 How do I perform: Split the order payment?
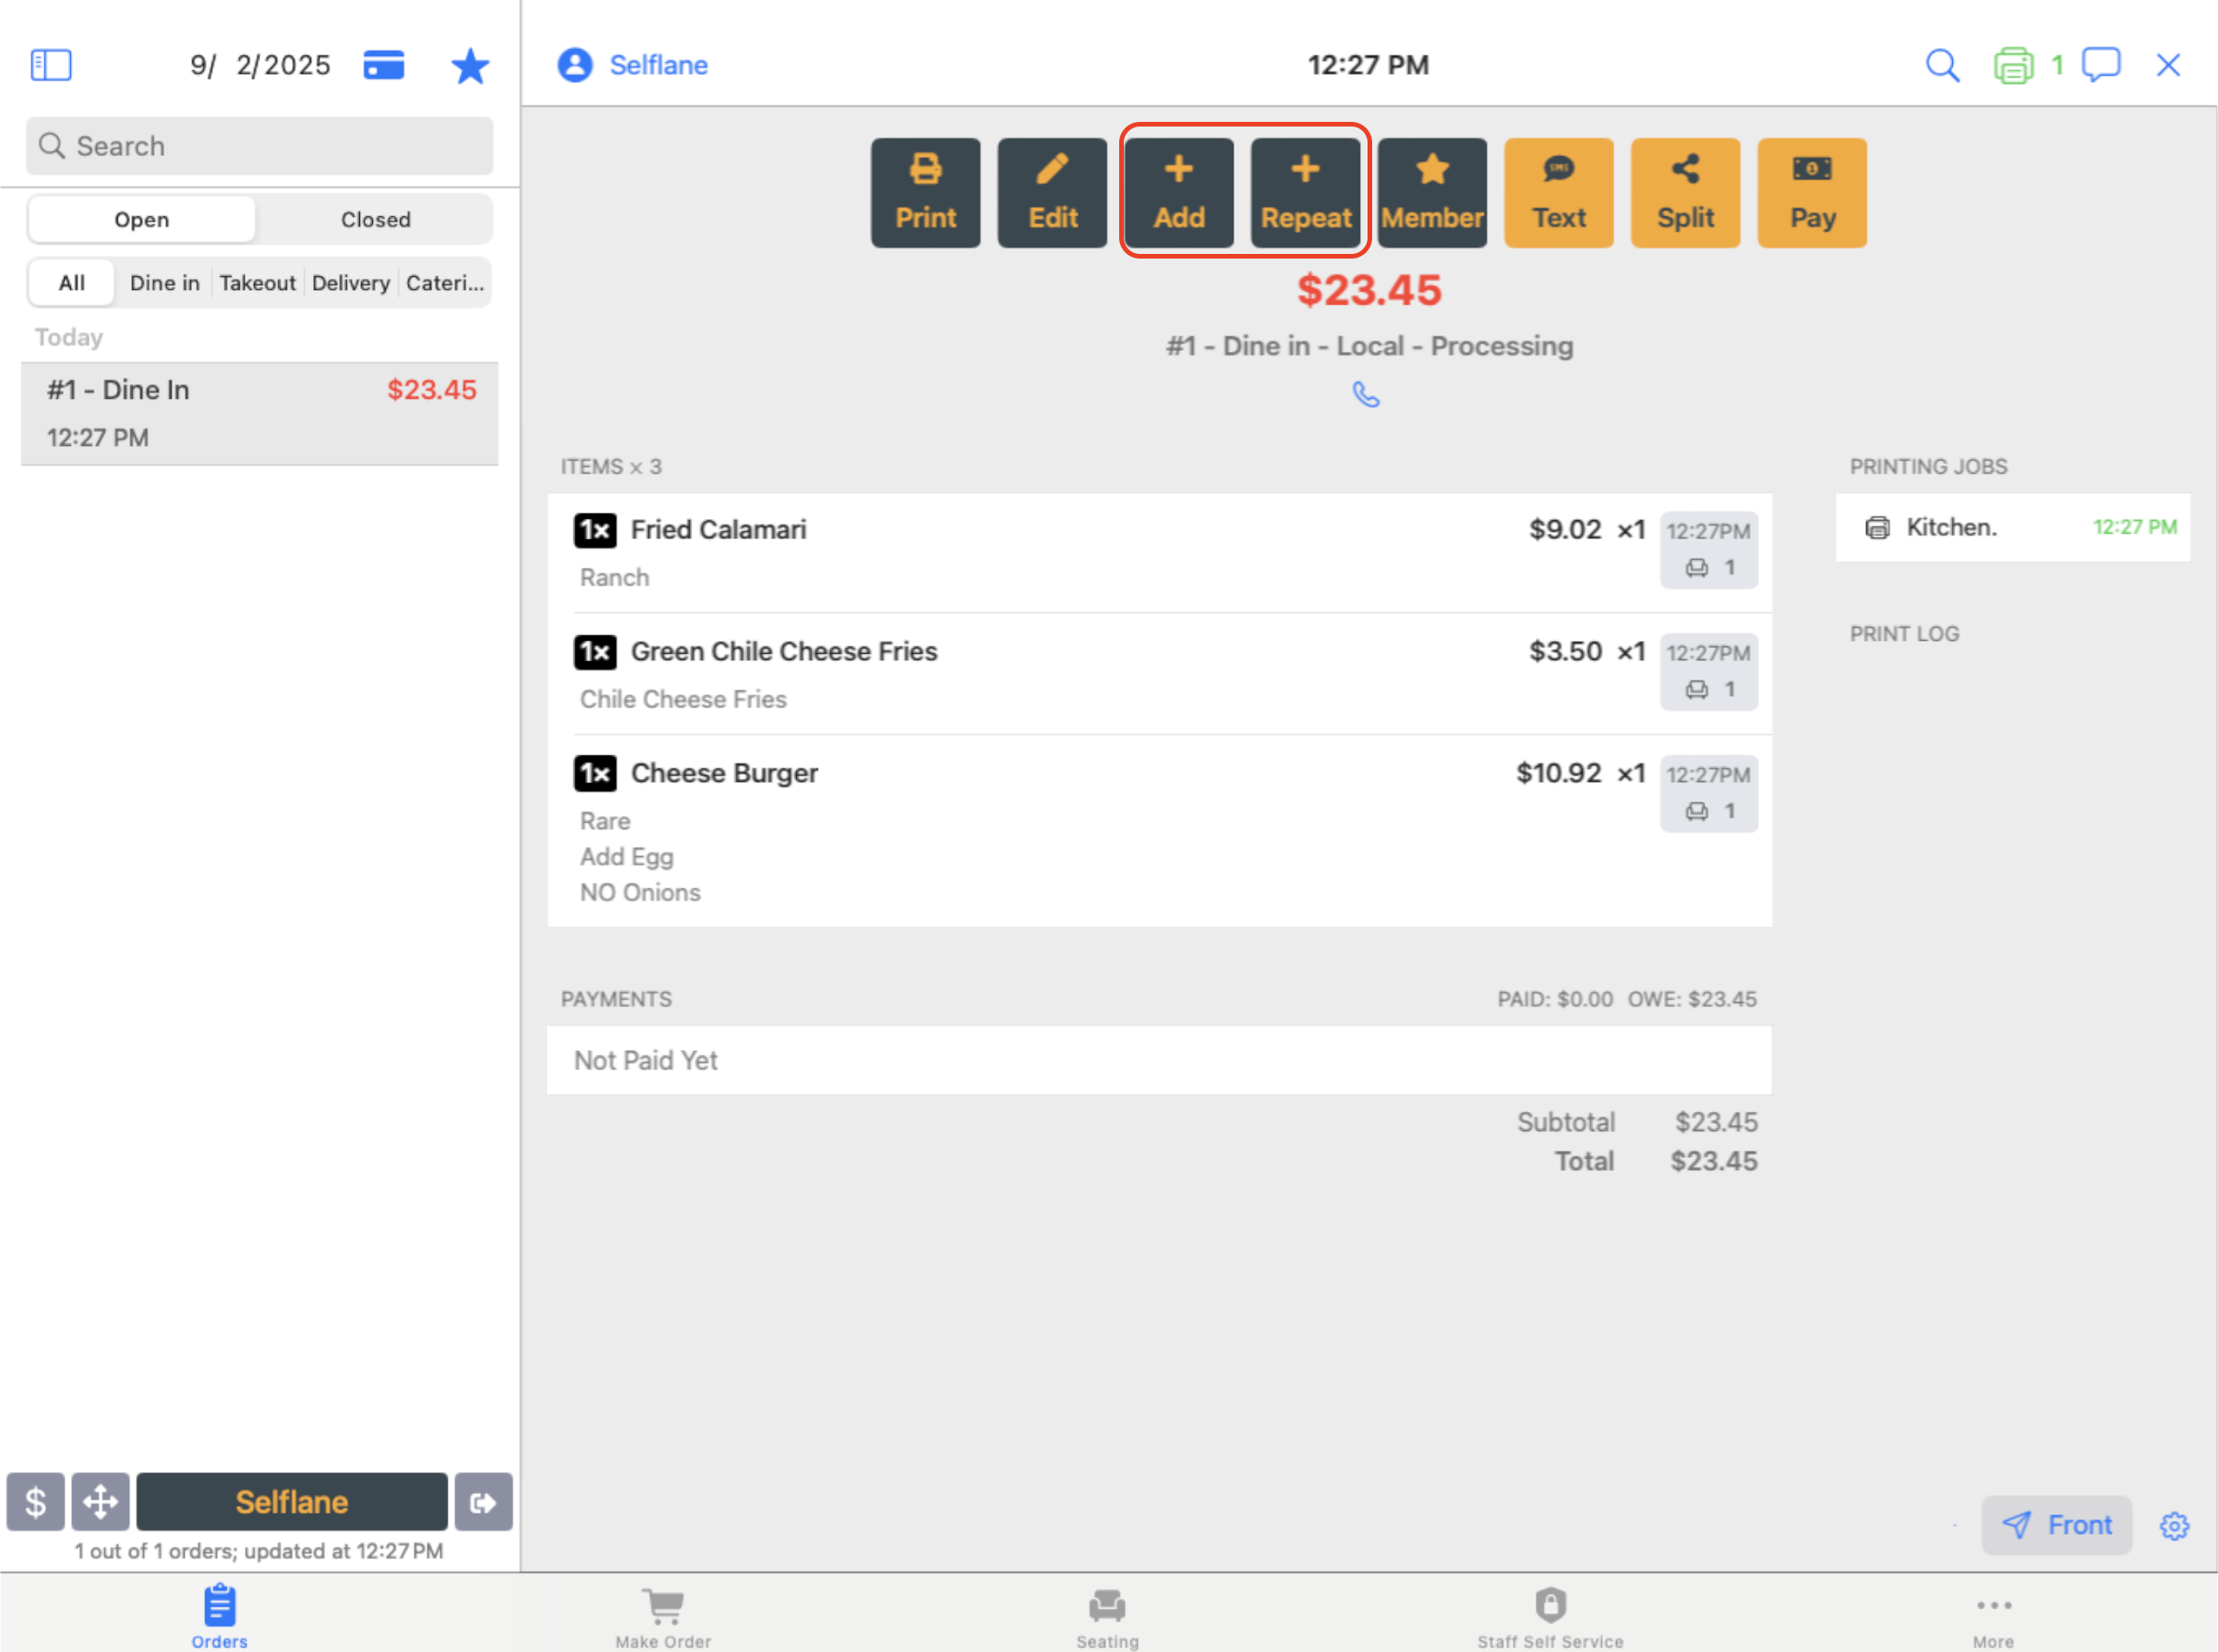click(1685, 192)
